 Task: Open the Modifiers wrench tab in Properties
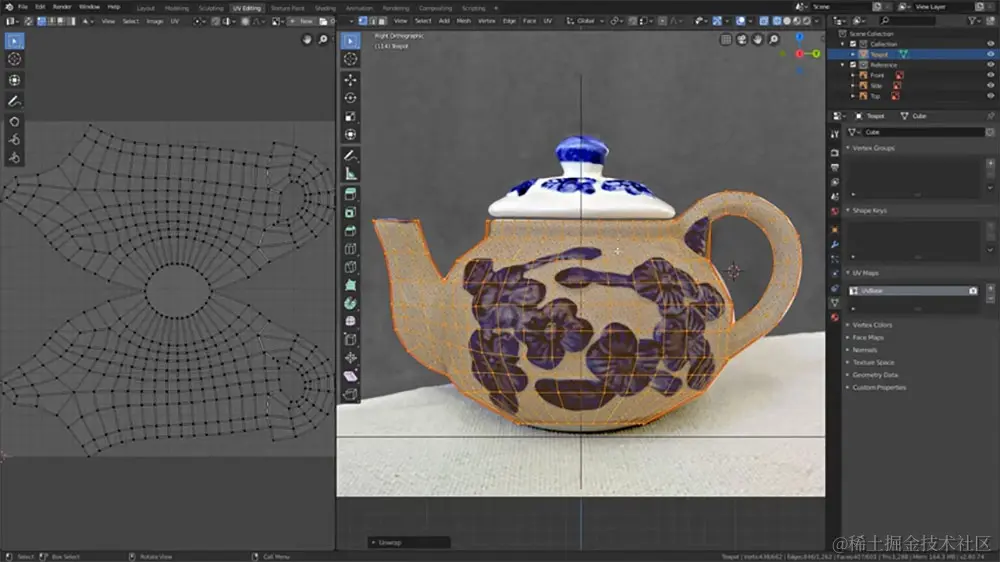tap(834, 244)
